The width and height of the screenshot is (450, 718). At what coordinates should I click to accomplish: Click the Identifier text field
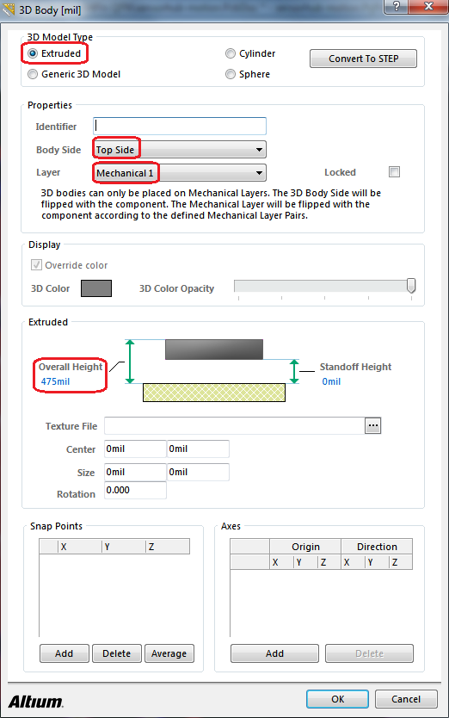click(x=179, y=126)
